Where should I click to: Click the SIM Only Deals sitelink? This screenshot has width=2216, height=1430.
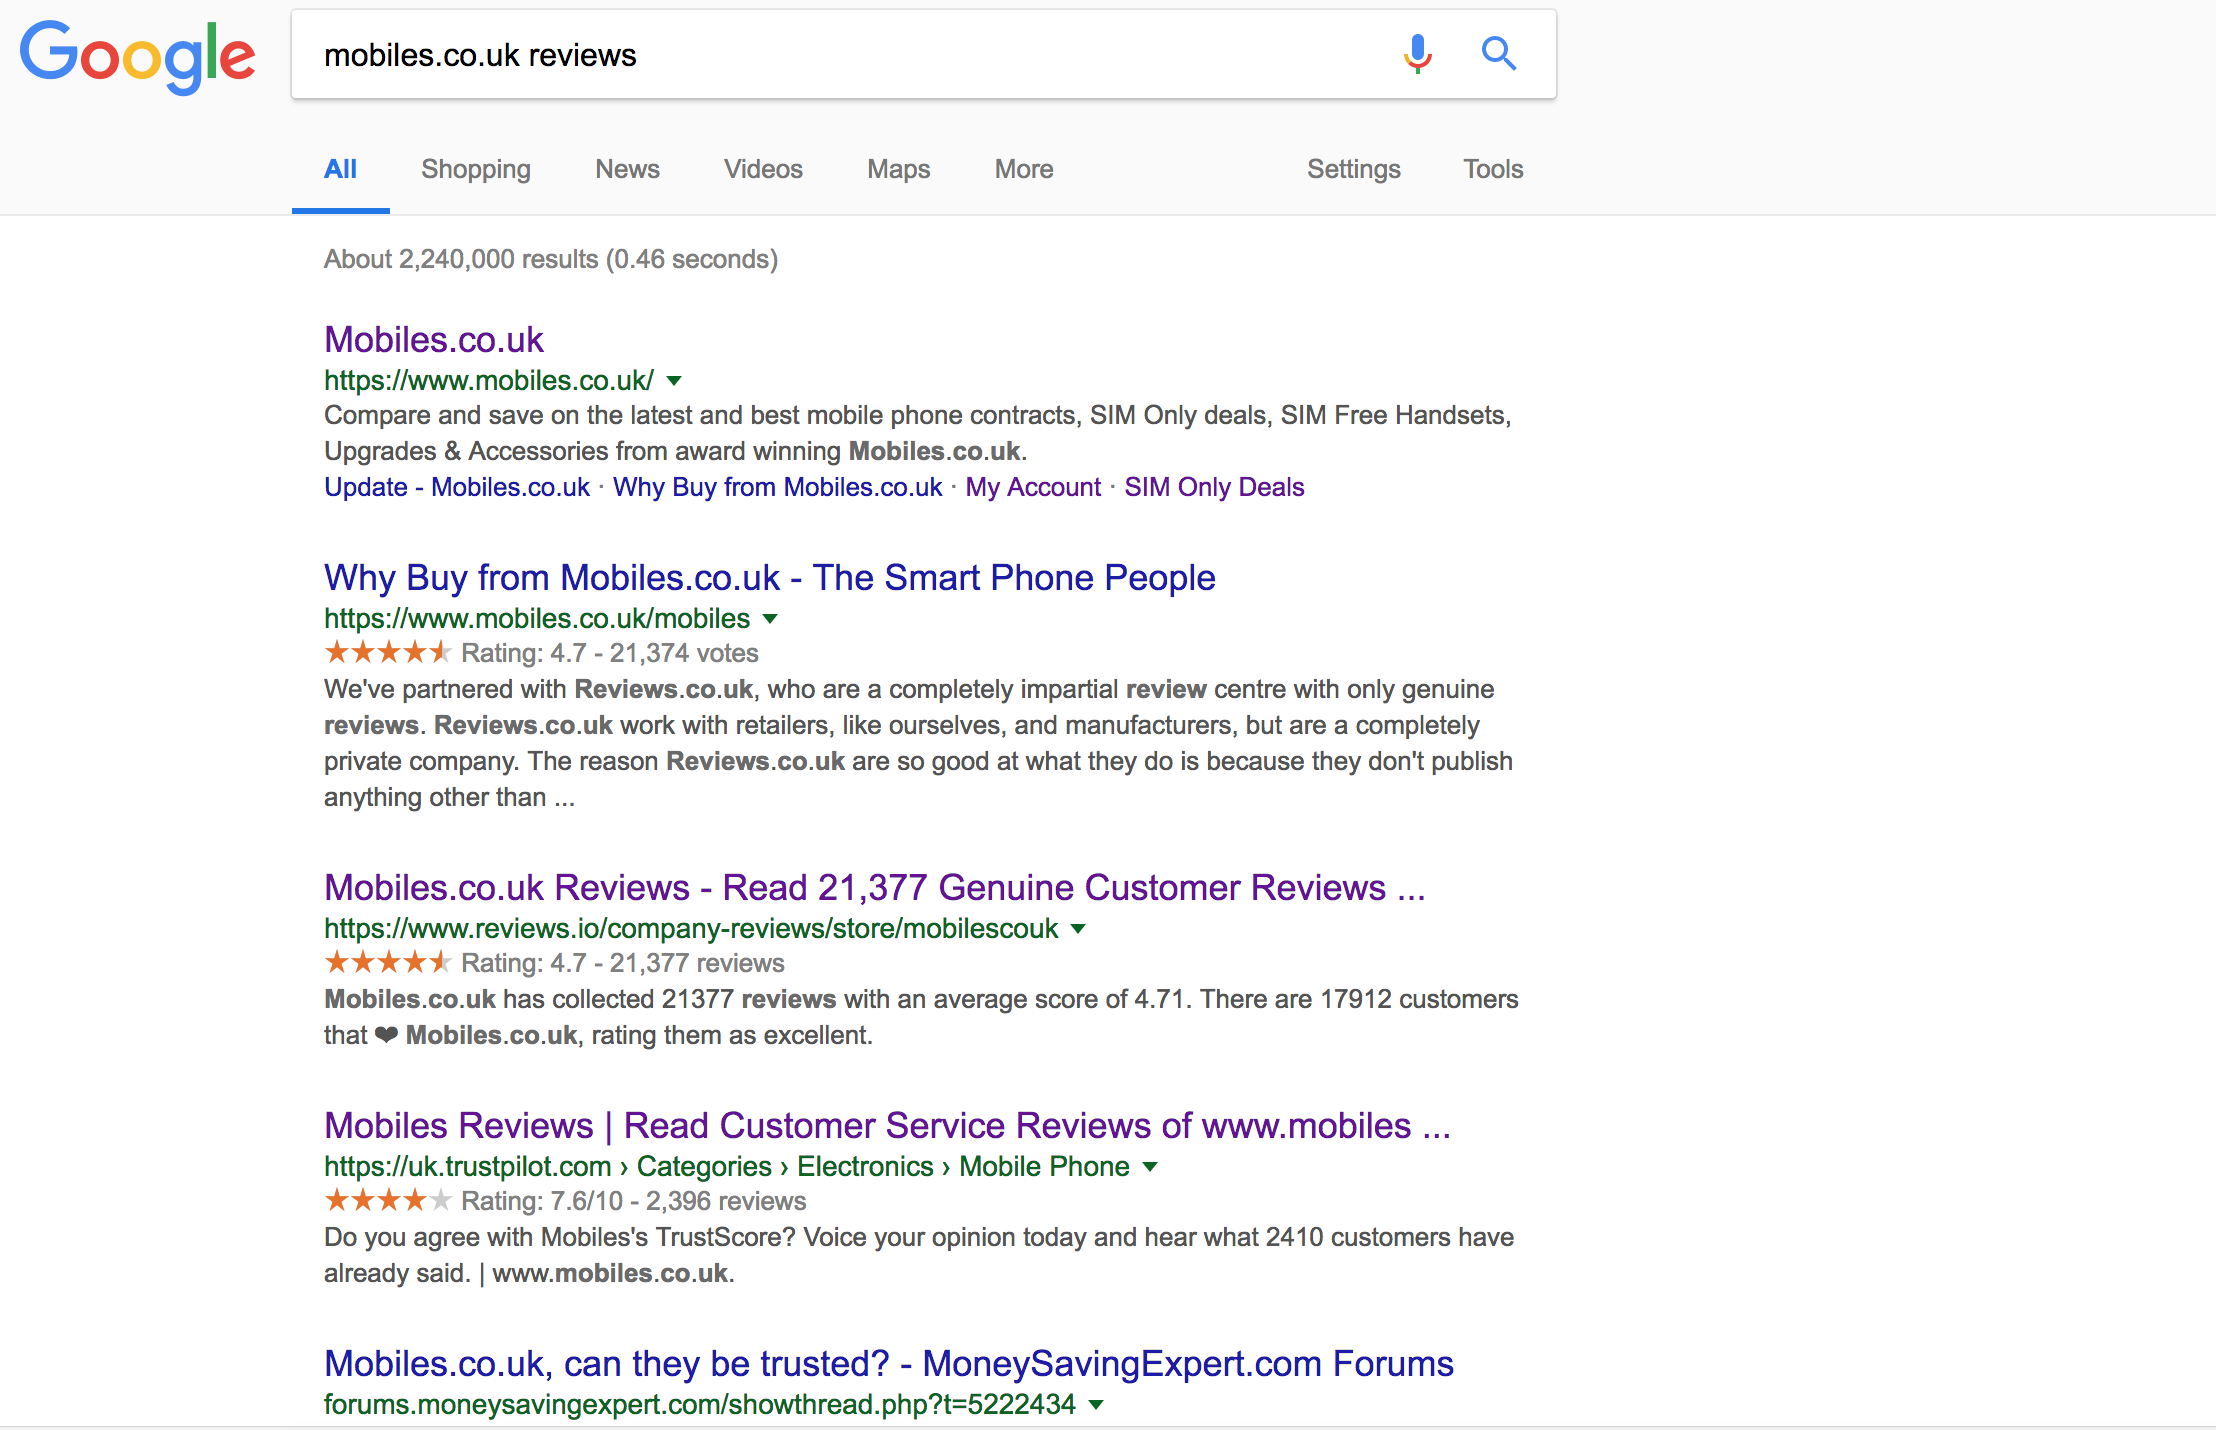click(x=1214, y=487)
